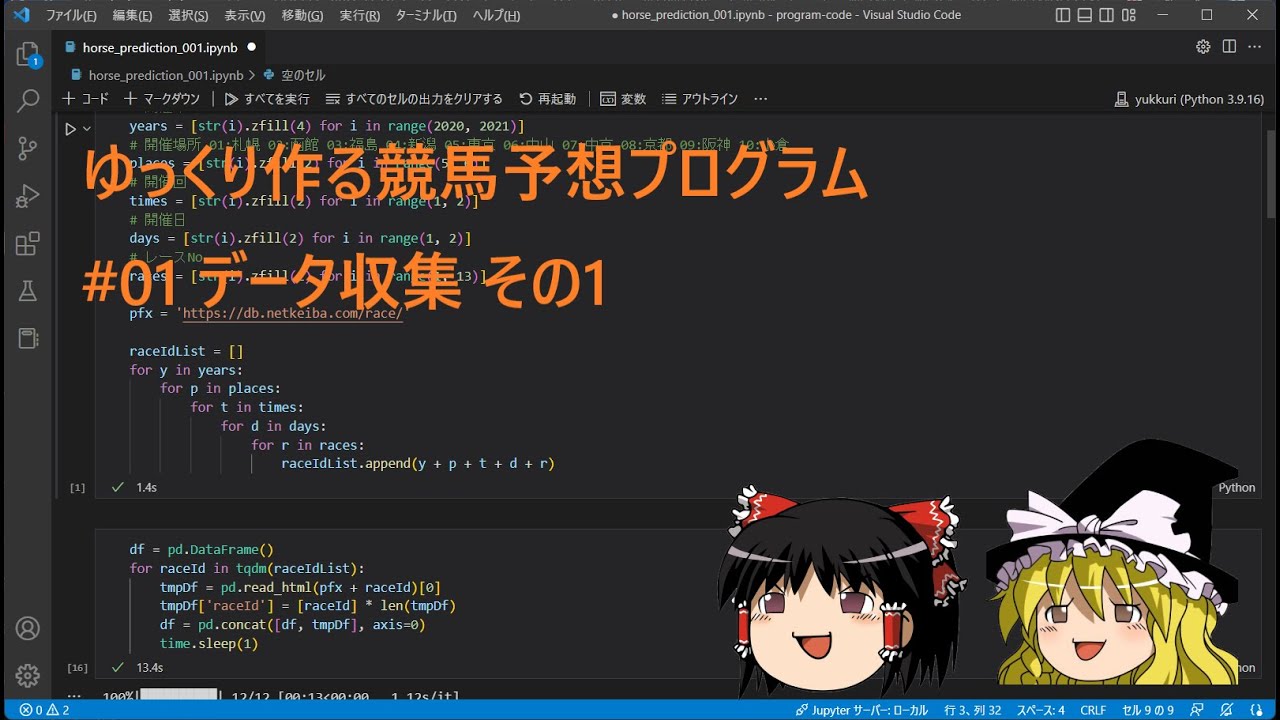The height and width of the screenshot is (720, 1280).
Task: Click the VS Code logo icon
Action: pyautogui.click(x=21, y=15)
